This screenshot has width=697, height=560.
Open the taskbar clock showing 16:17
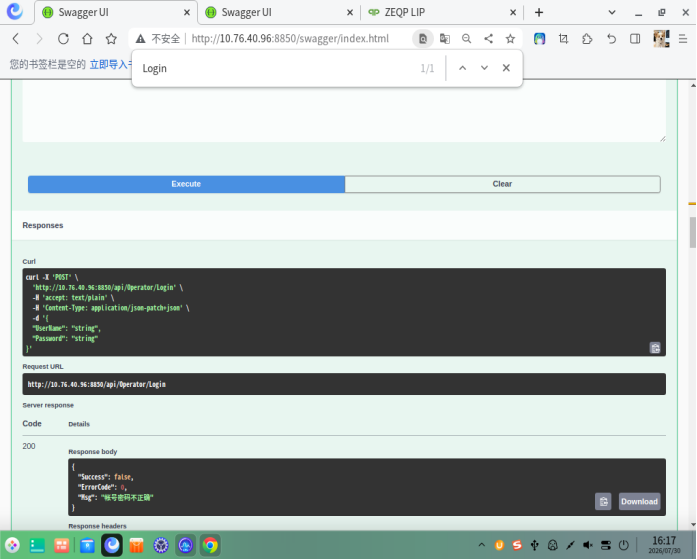point(664,544)
